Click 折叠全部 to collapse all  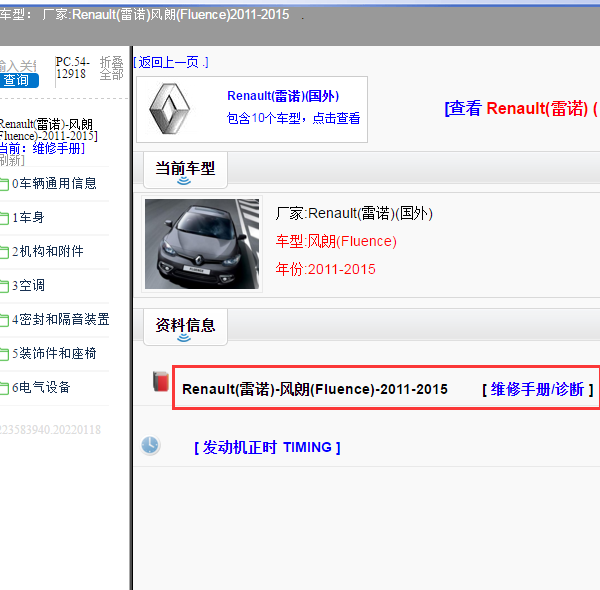(x=111, y=68)
